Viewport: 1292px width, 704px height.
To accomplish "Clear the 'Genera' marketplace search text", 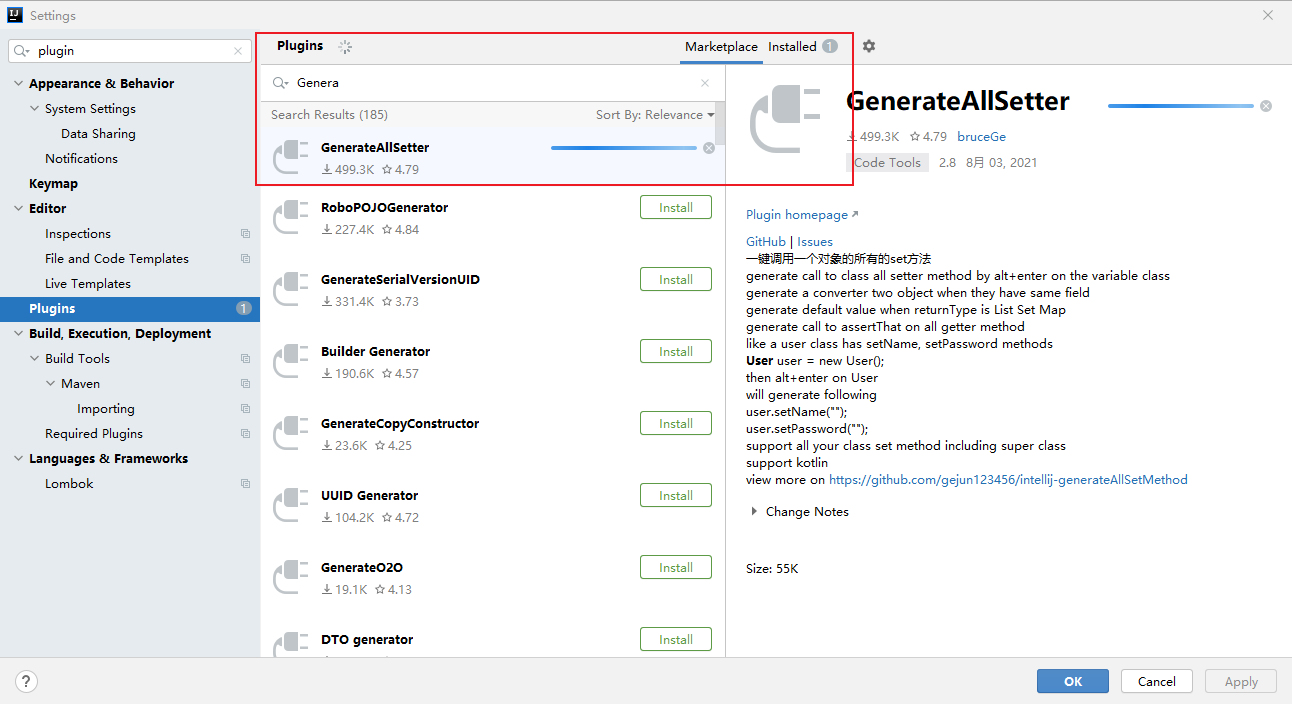I will coord(705,83).
